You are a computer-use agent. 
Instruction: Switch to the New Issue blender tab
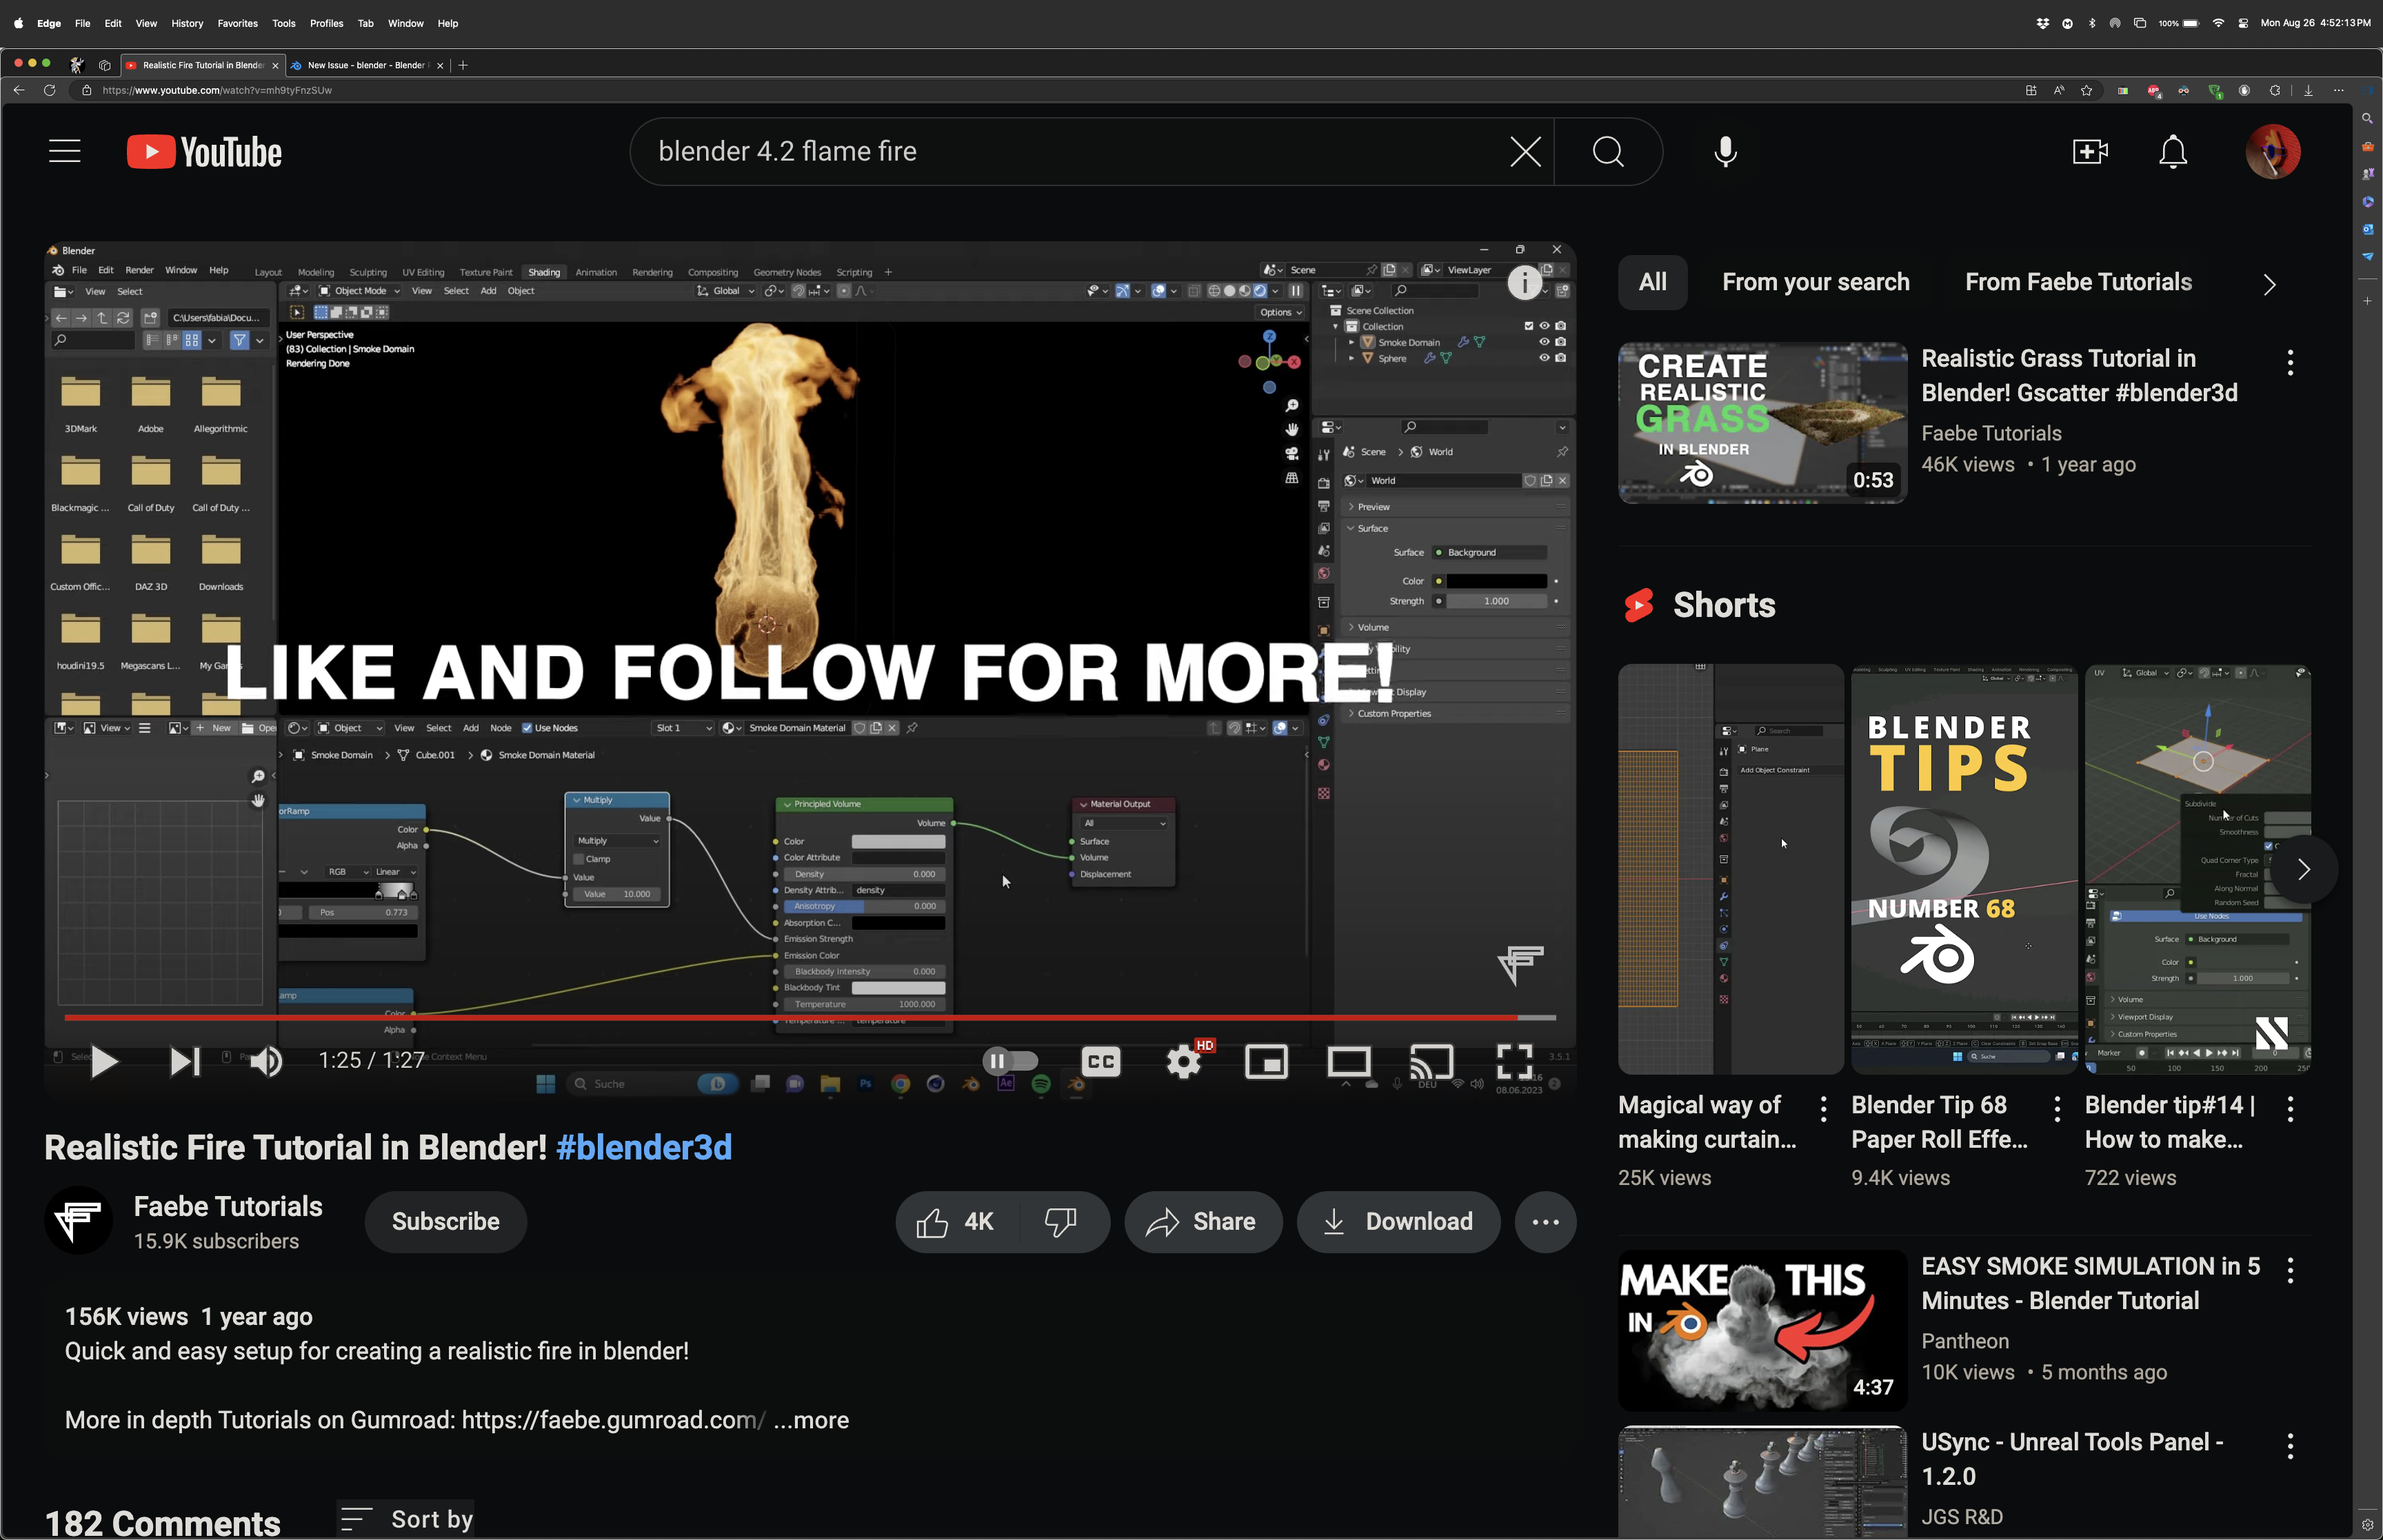tap(366, 65)
